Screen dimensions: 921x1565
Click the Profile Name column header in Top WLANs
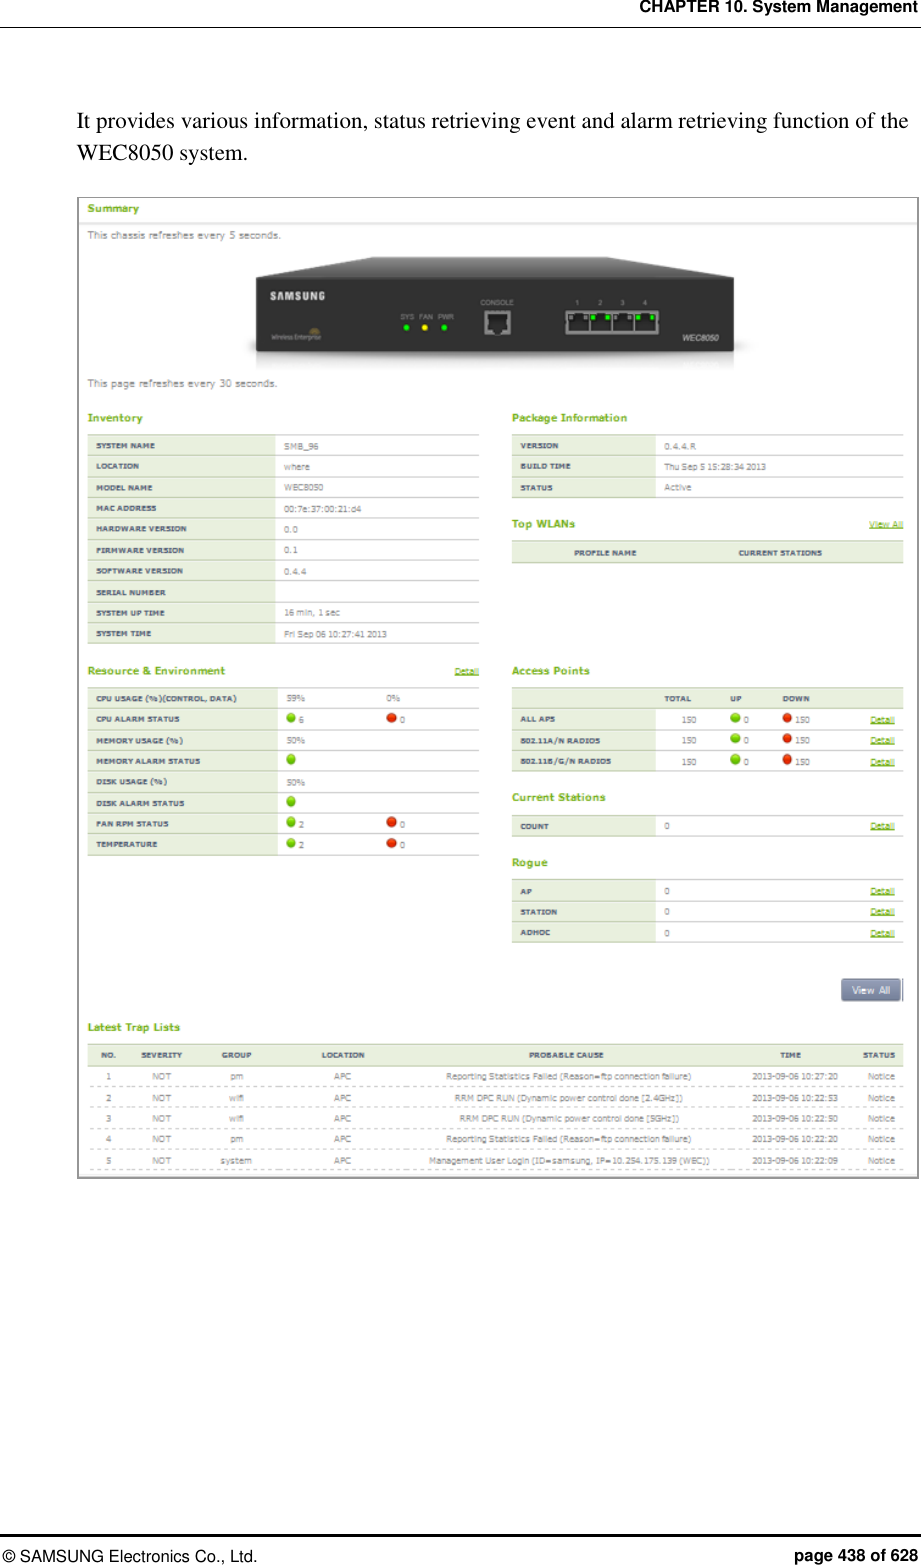point(605,553)
